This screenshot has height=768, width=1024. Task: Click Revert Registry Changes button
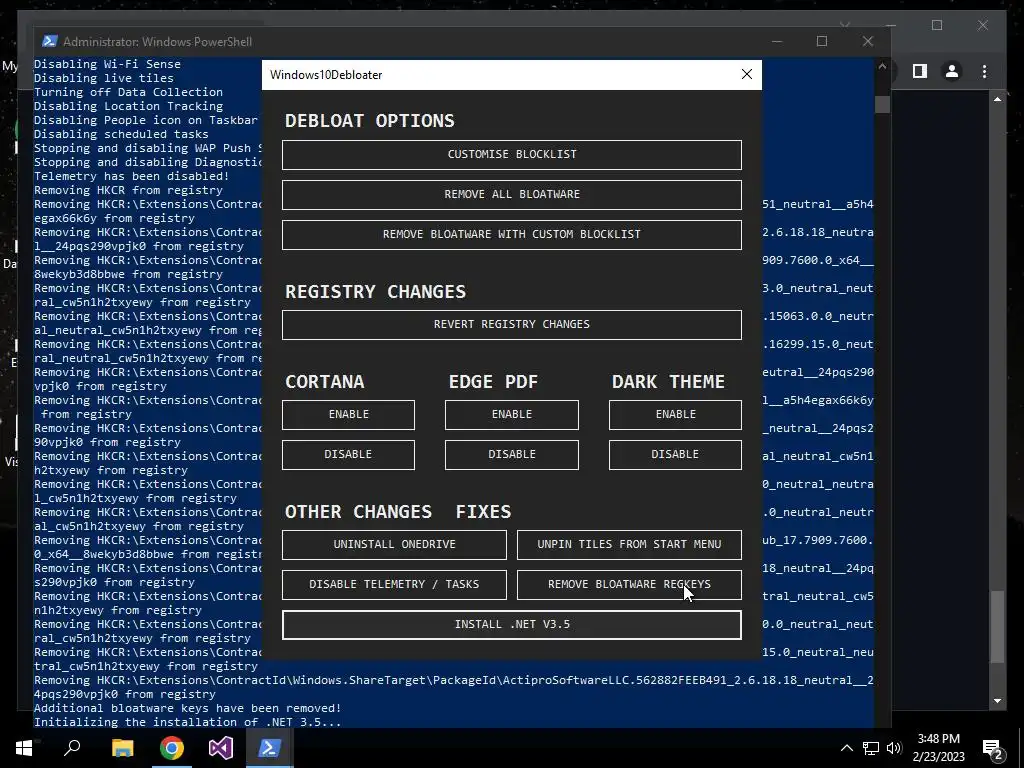512,325
